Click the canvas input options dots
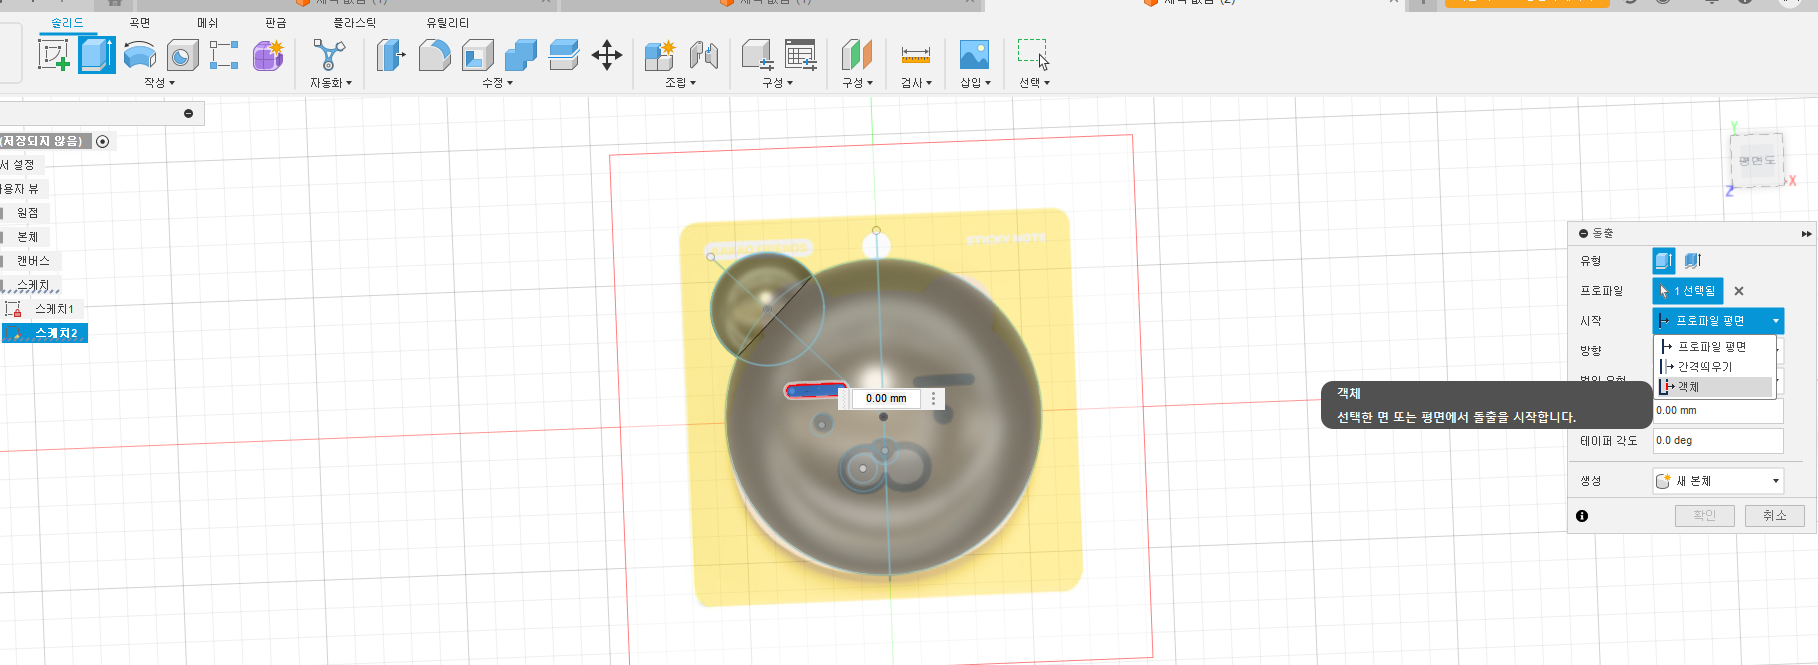This screenshot has height=665, width=1818. tap(933, 399)
